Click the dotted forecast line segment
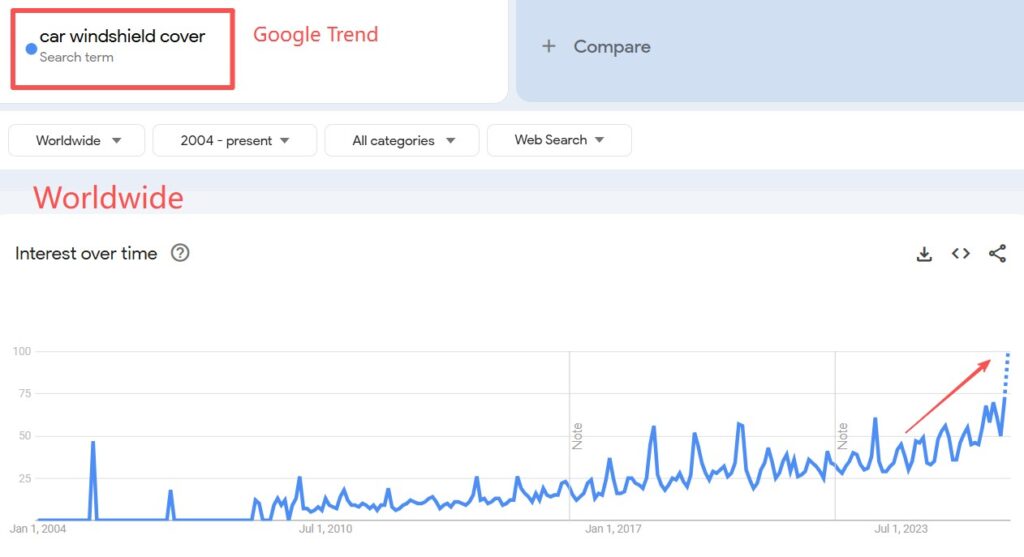The height and width of the screenshot is (557, 1024). click(1007, 374)
